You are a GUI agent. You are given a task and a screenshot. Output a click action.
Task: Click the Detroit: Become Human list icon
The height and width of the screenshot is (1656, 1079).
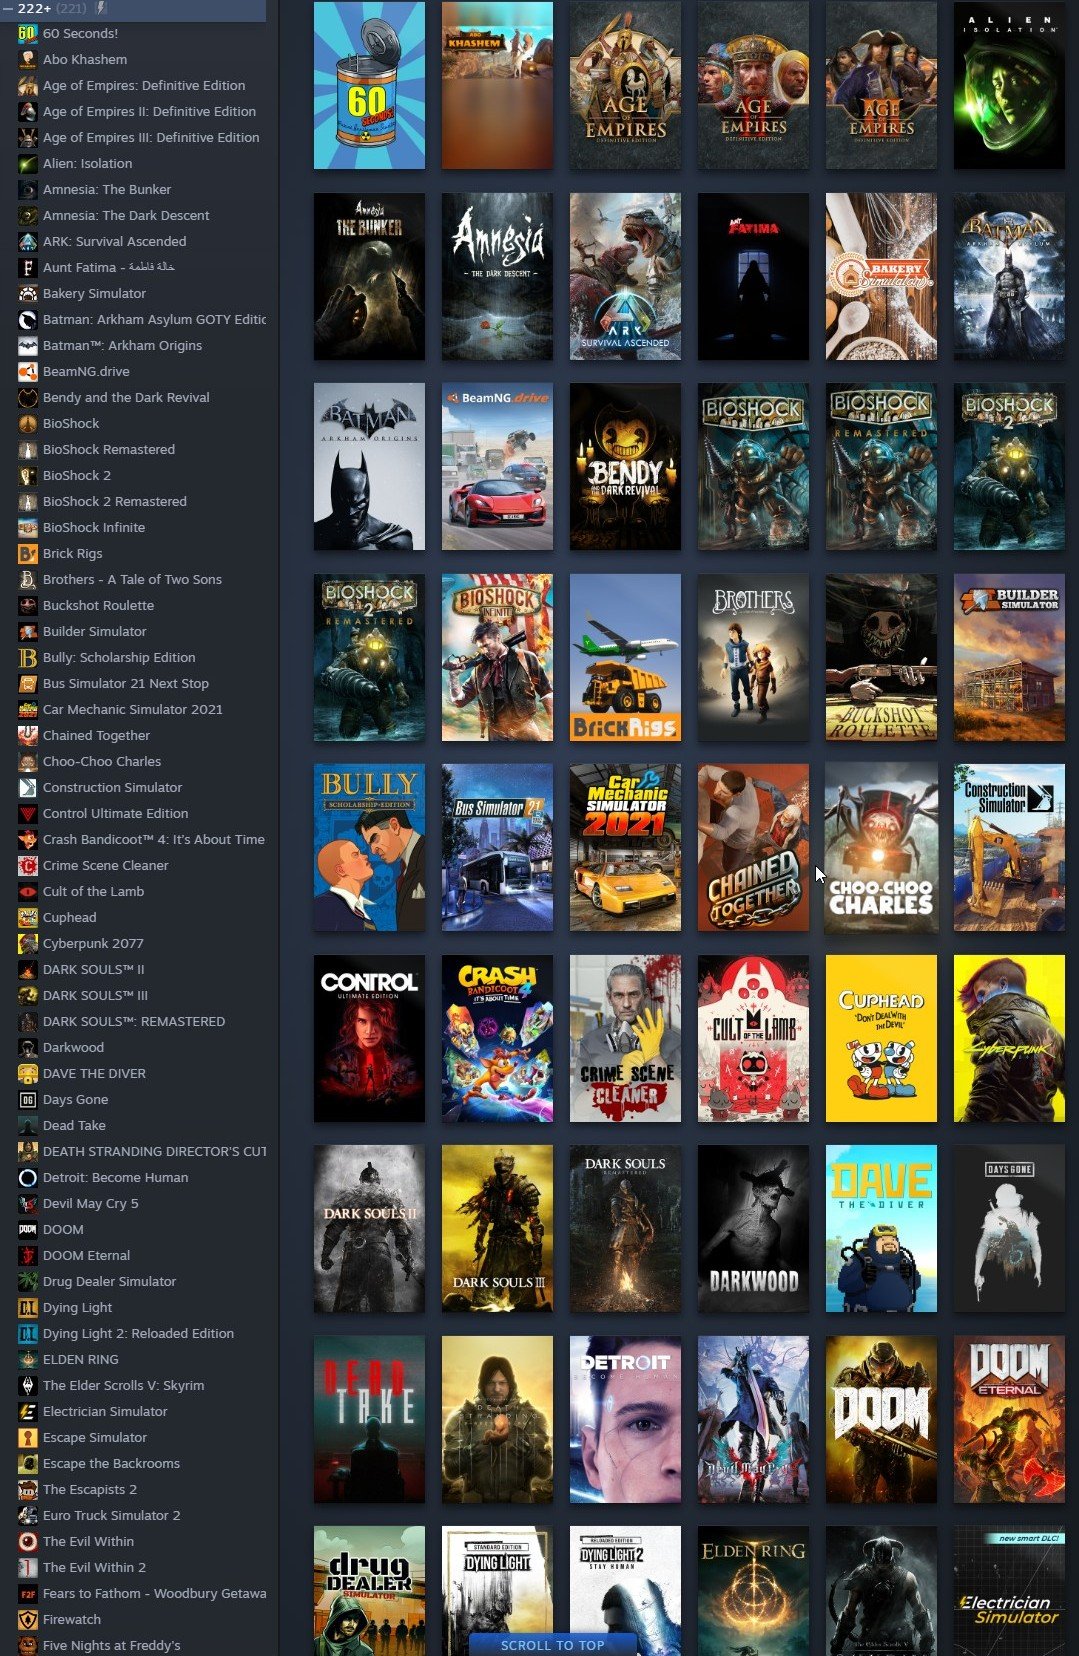[x=28, y=1177]
